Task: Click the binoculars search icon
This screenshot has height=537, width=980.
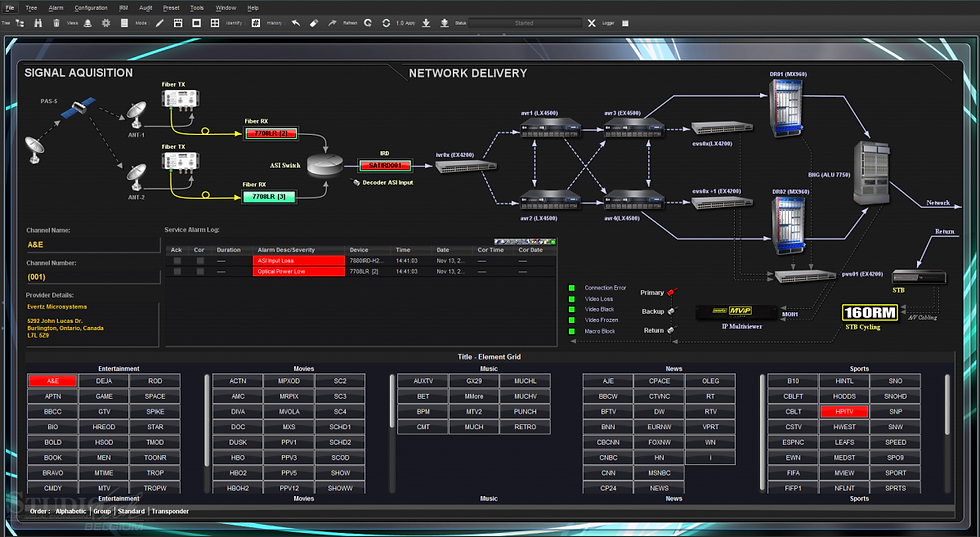Action: 38,23
